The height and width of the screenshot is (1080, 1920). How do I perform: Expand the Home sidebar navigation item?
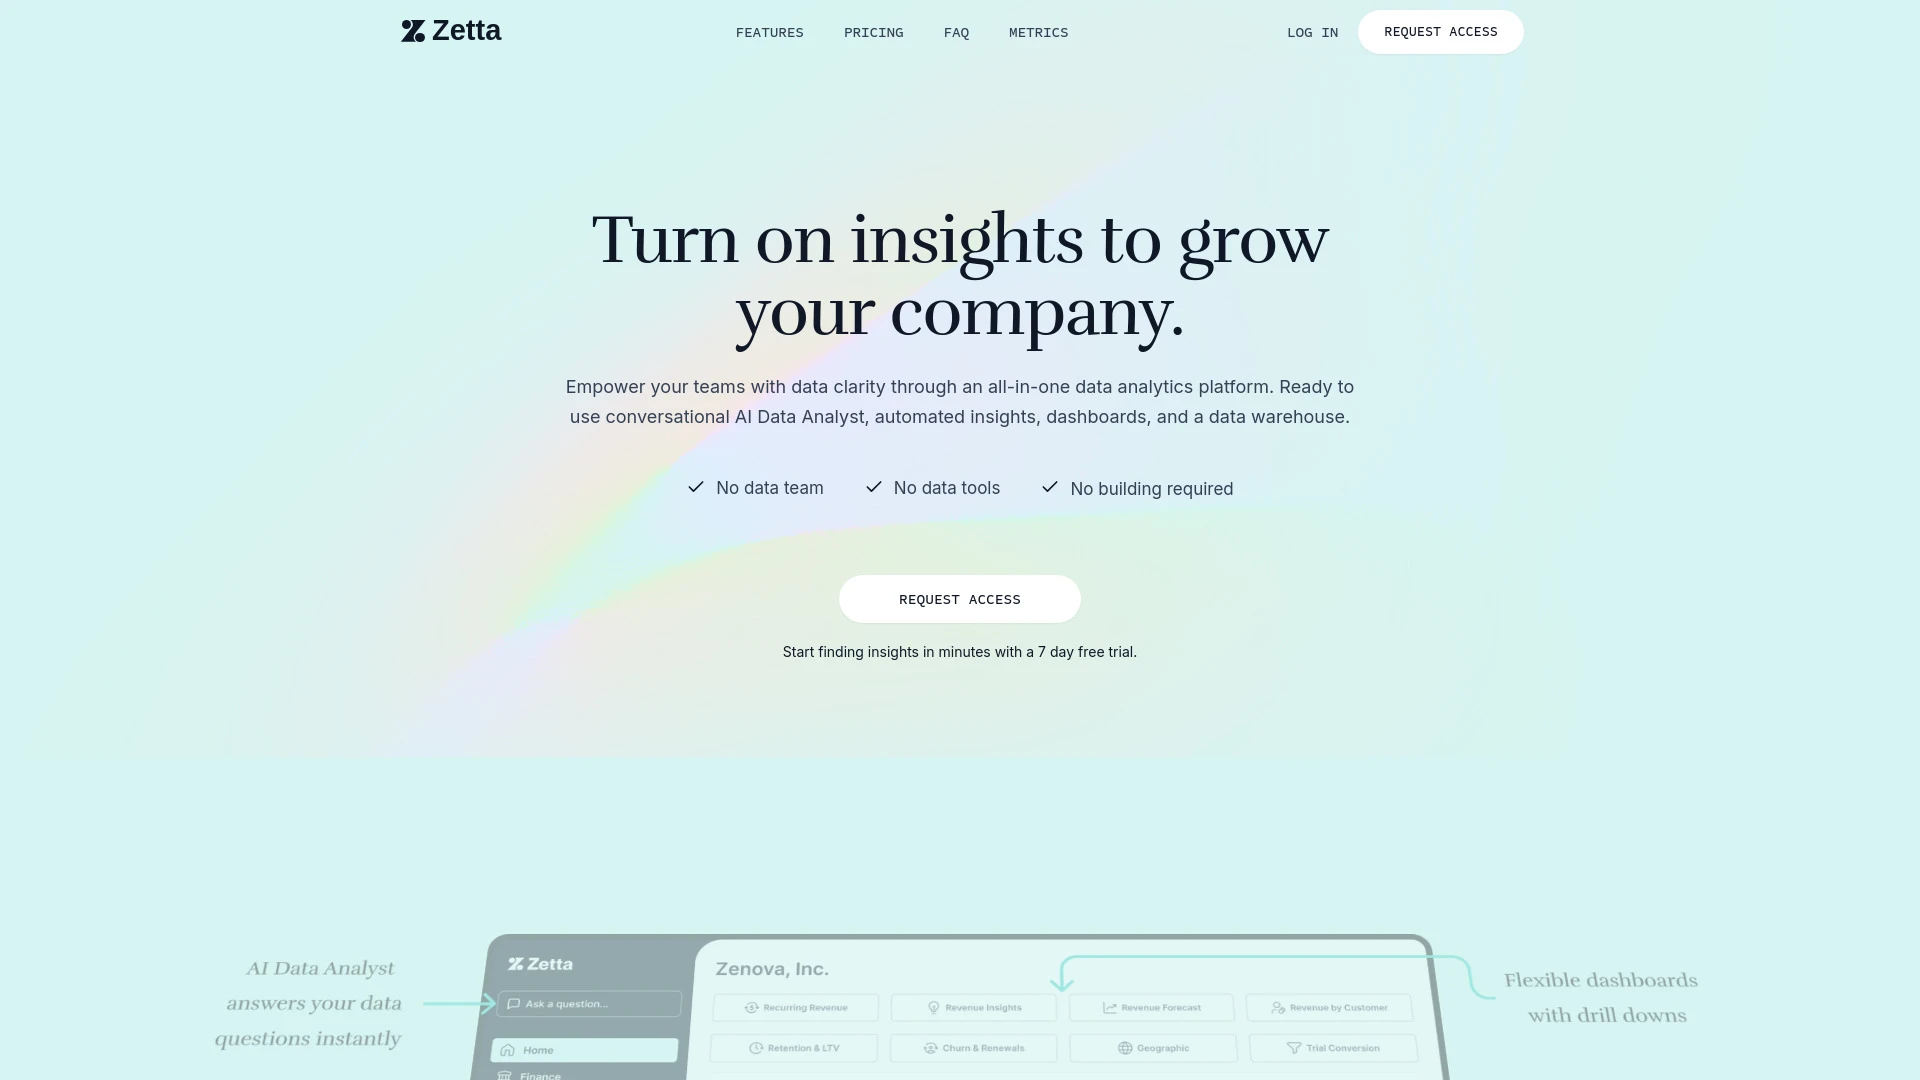(x=584, y=1050)
